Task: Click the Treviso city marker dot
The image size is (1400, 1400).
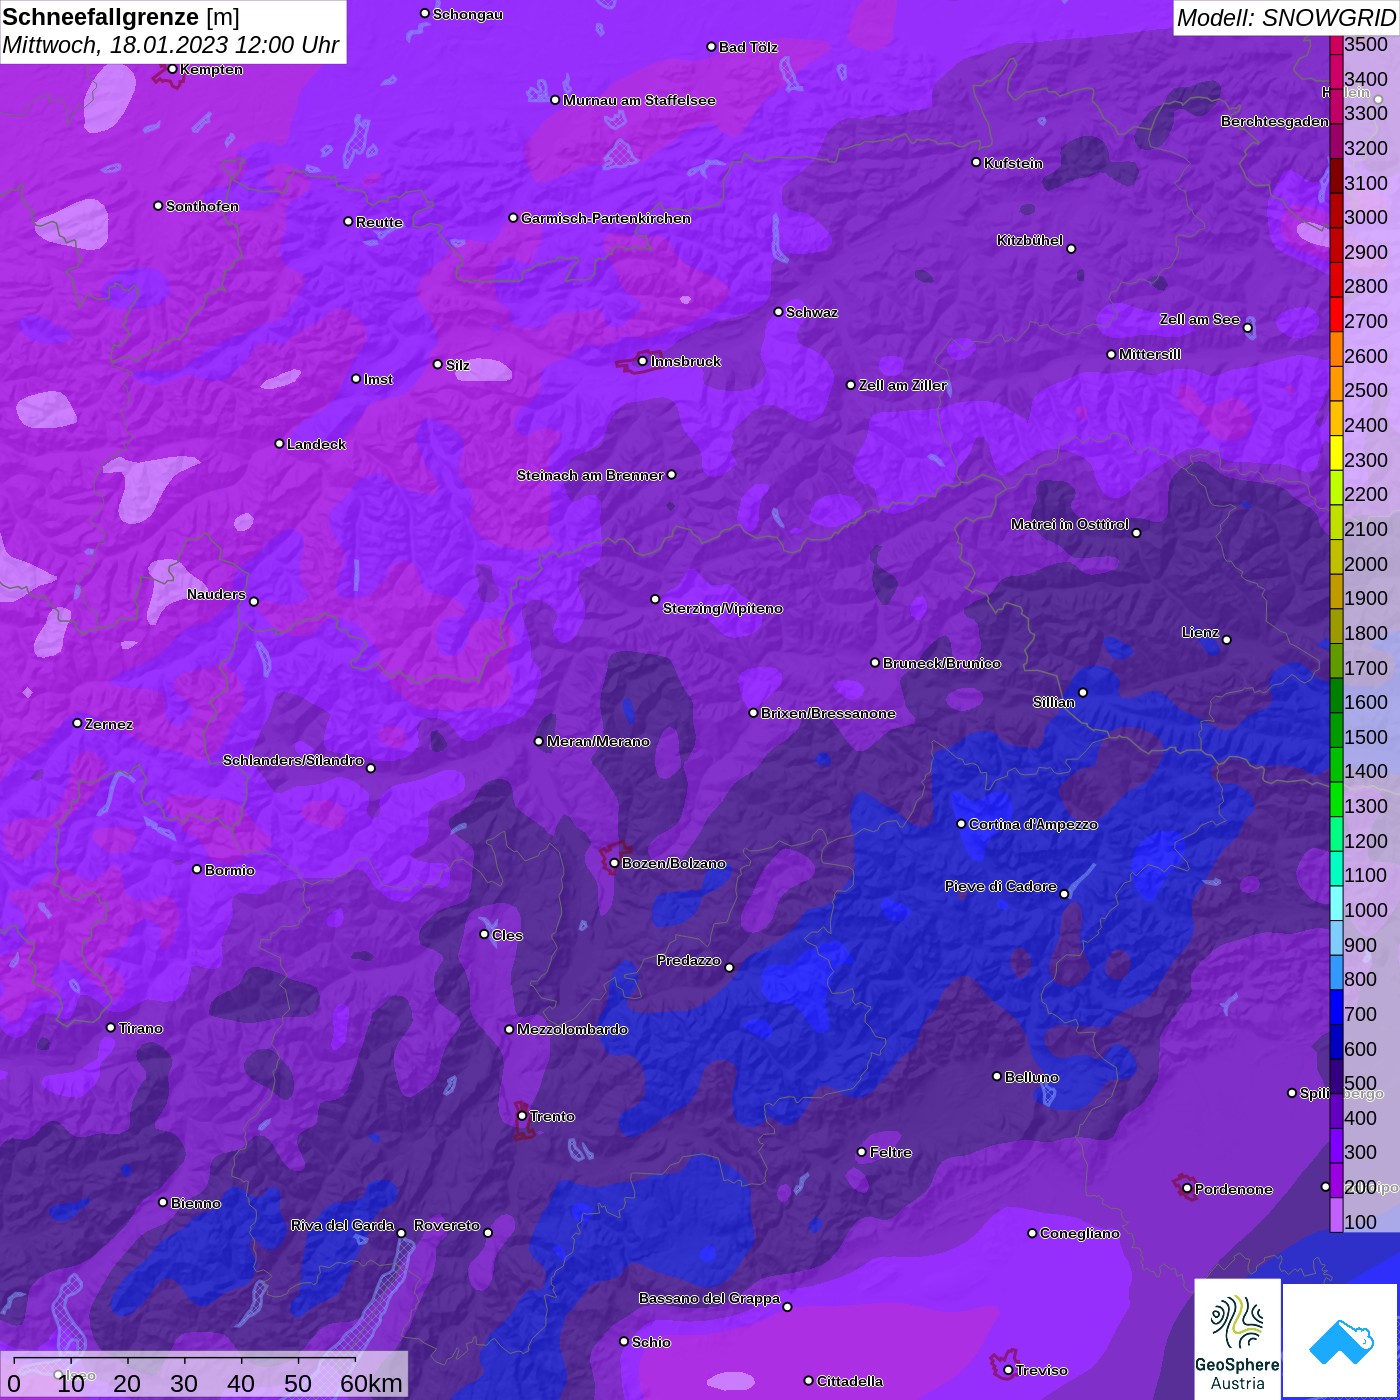Action: click(x=1008, y=1370)
